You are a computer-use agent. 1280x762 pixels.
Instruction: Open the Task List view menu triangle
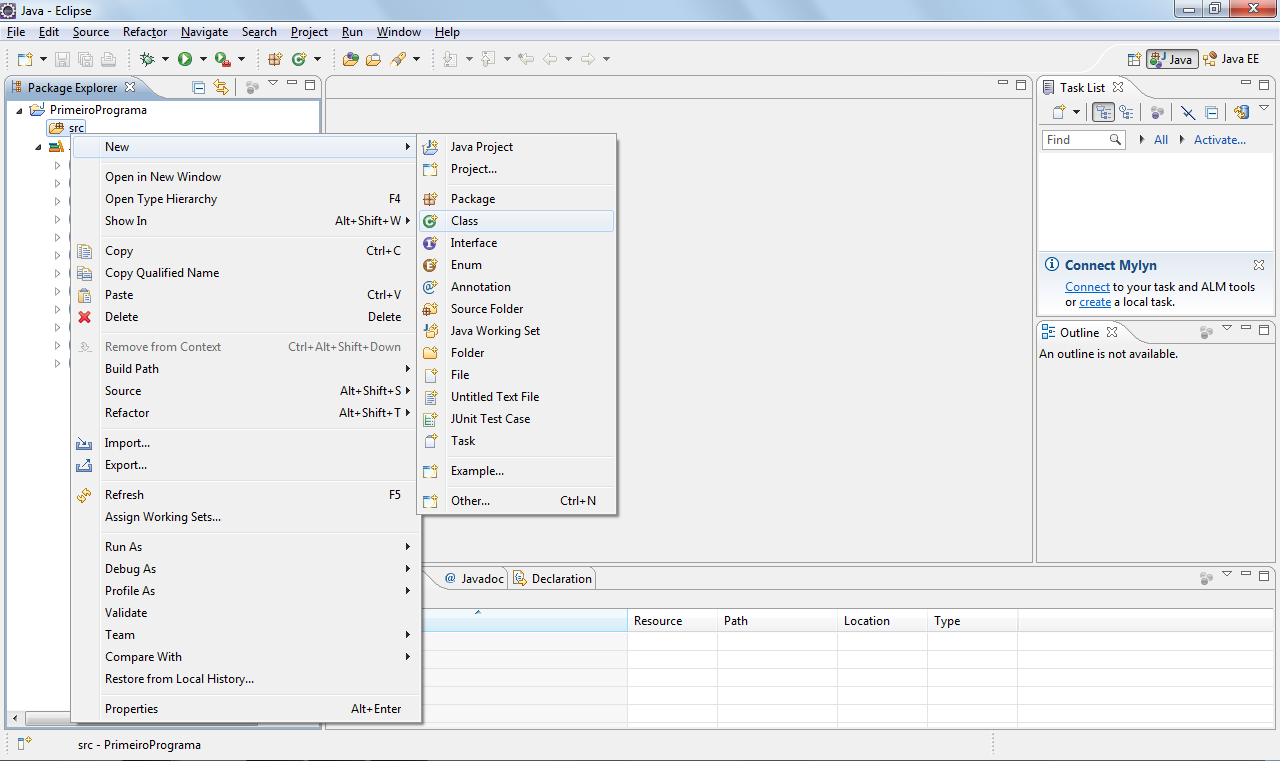point(1264,107)
